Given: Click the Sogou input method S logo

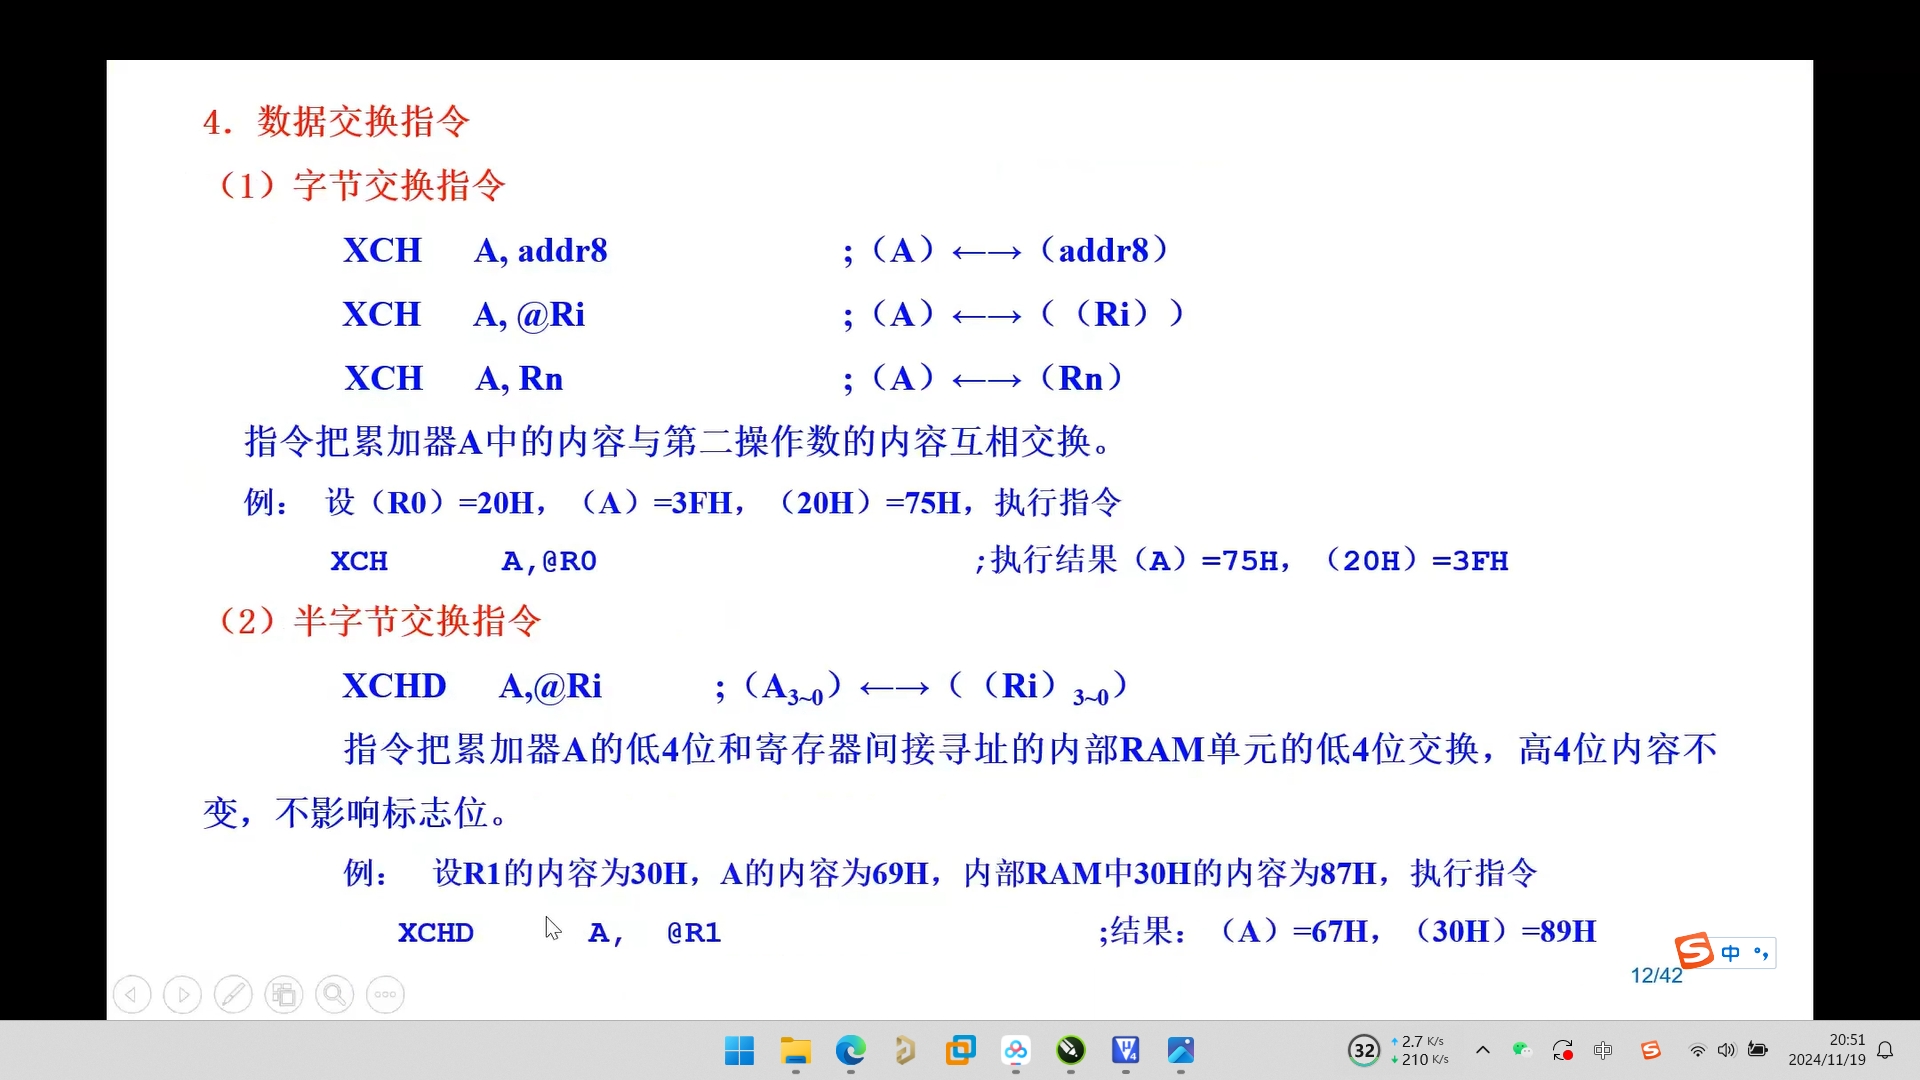Looking at the screenshot, I should [1694, 951].
